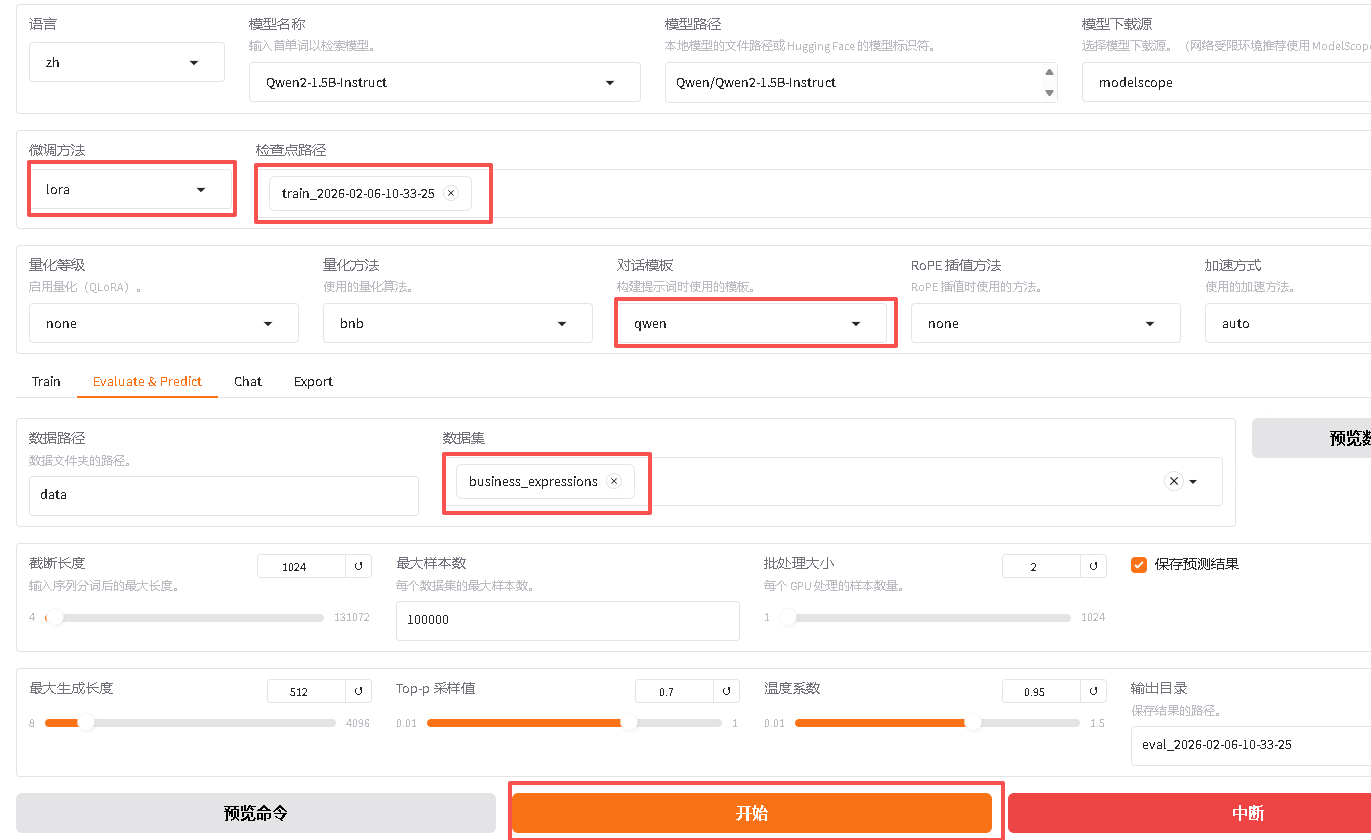
Task: Start evaluation with the 开始 button
Action: coord(752,813)
